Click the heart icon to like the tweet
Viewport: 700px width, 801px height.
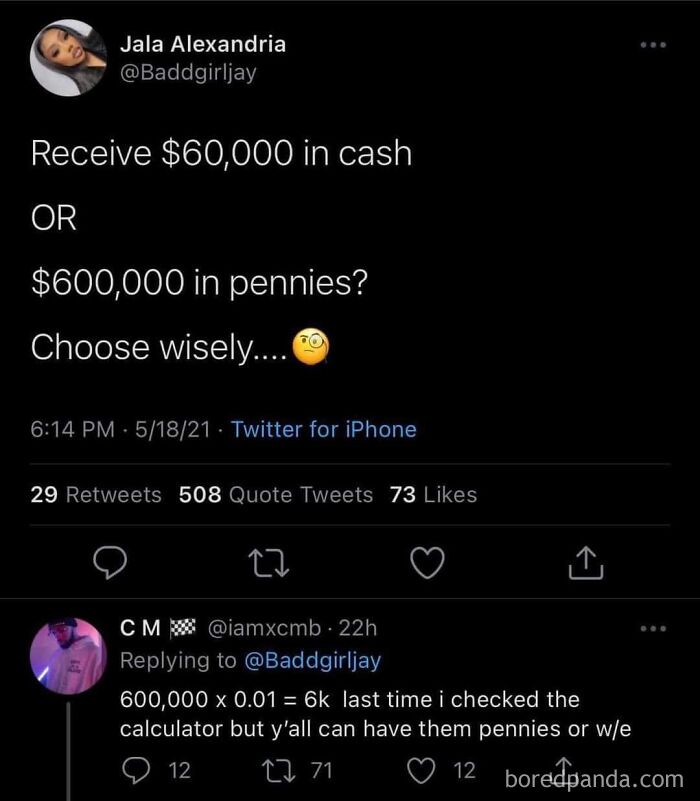(427, 563)
